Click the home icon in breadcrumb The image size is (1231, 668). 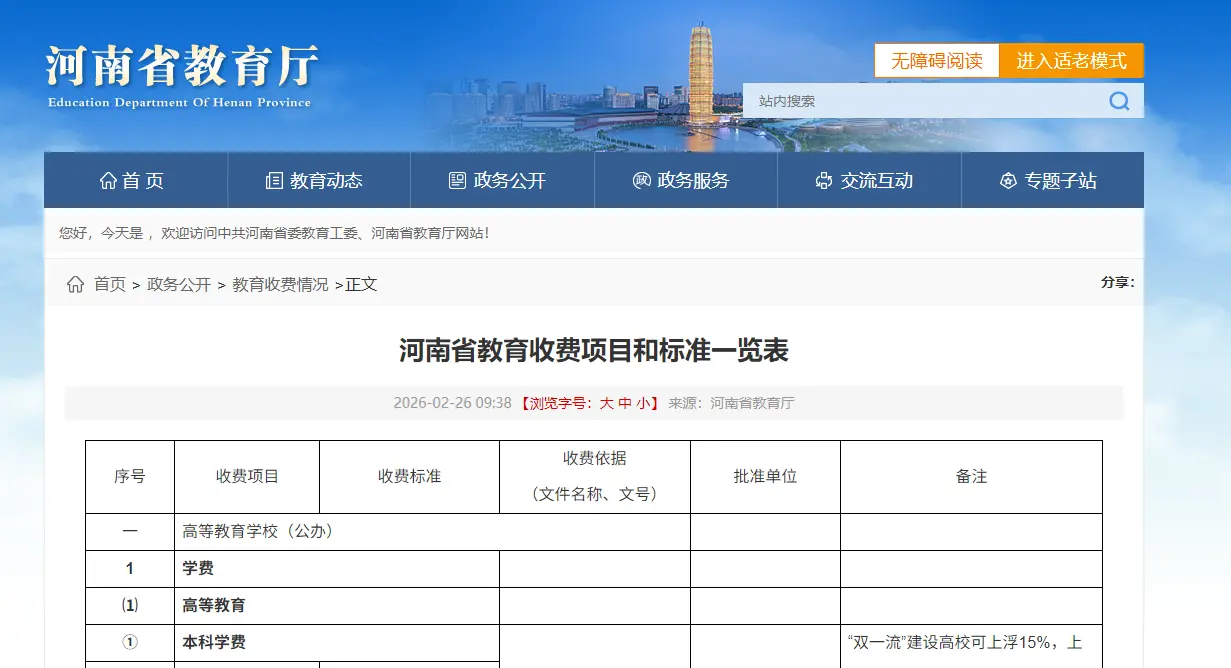tap(76, 285)
